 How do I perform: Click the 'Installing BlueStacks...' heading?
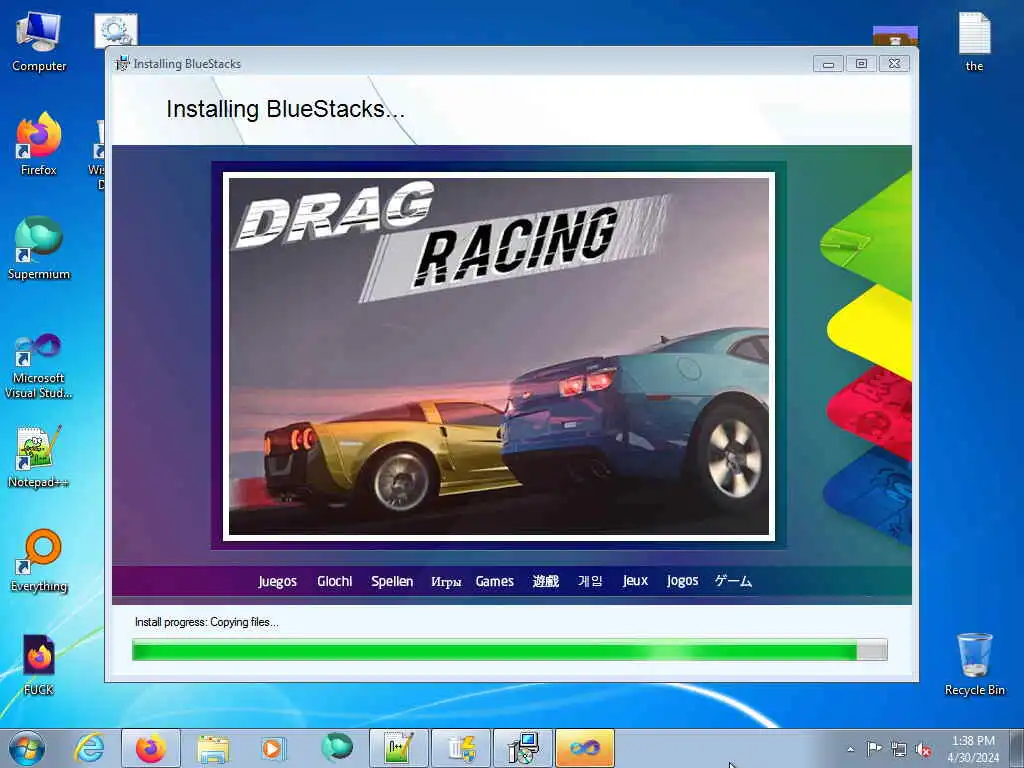click(x=285, y=109)
